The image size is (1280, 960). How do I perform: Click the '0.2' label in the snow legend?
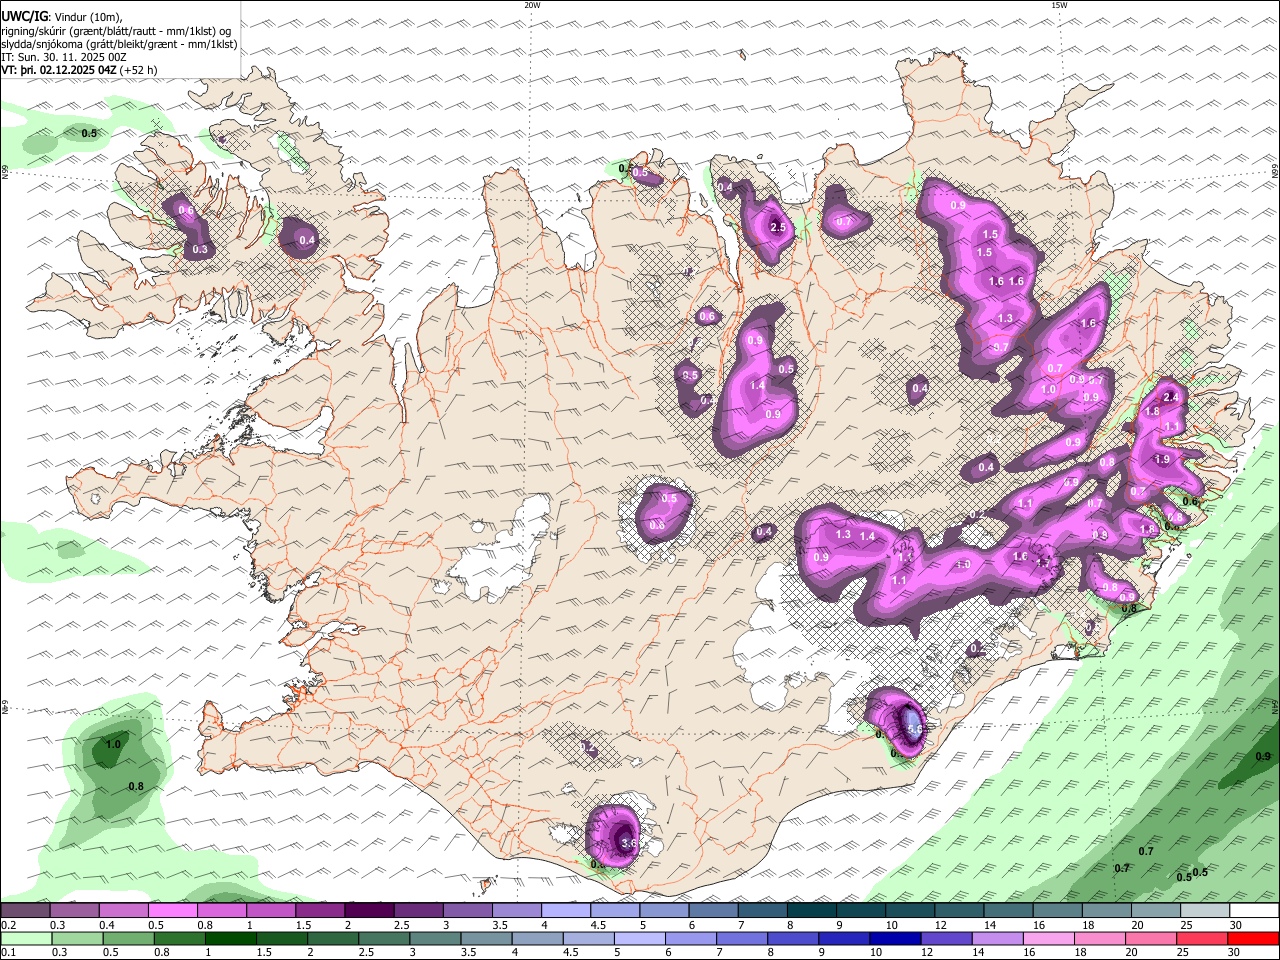(8, 925)
